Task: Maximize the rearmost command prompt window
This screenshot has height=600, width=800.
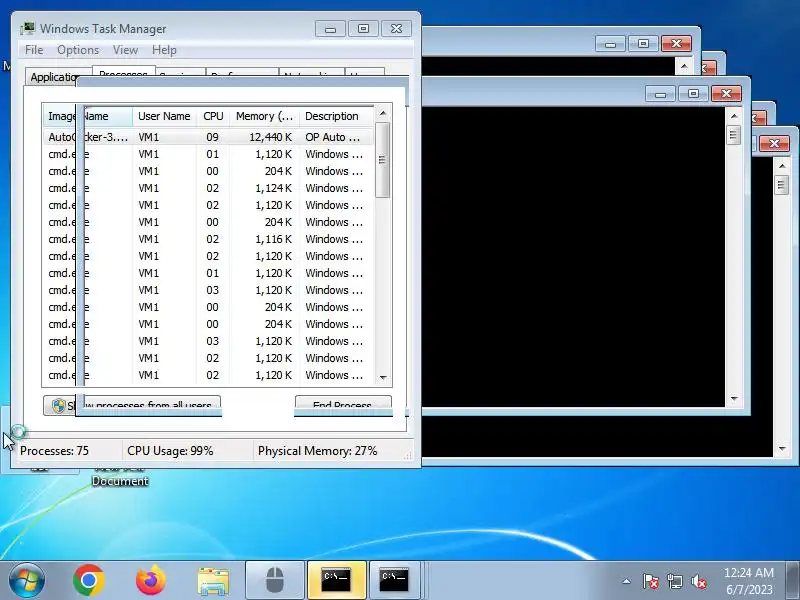Action: point(643,44)
